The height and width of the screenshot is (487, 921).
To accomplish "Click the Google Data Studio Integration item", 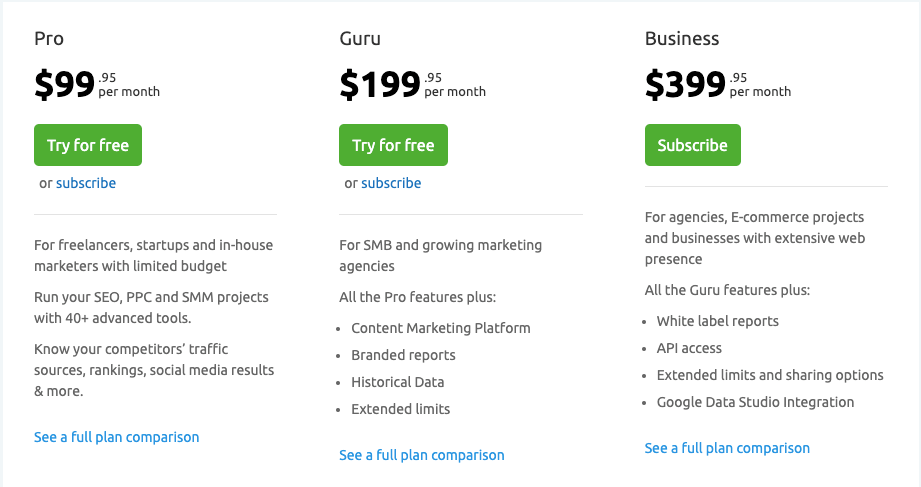I will [755, 402].
